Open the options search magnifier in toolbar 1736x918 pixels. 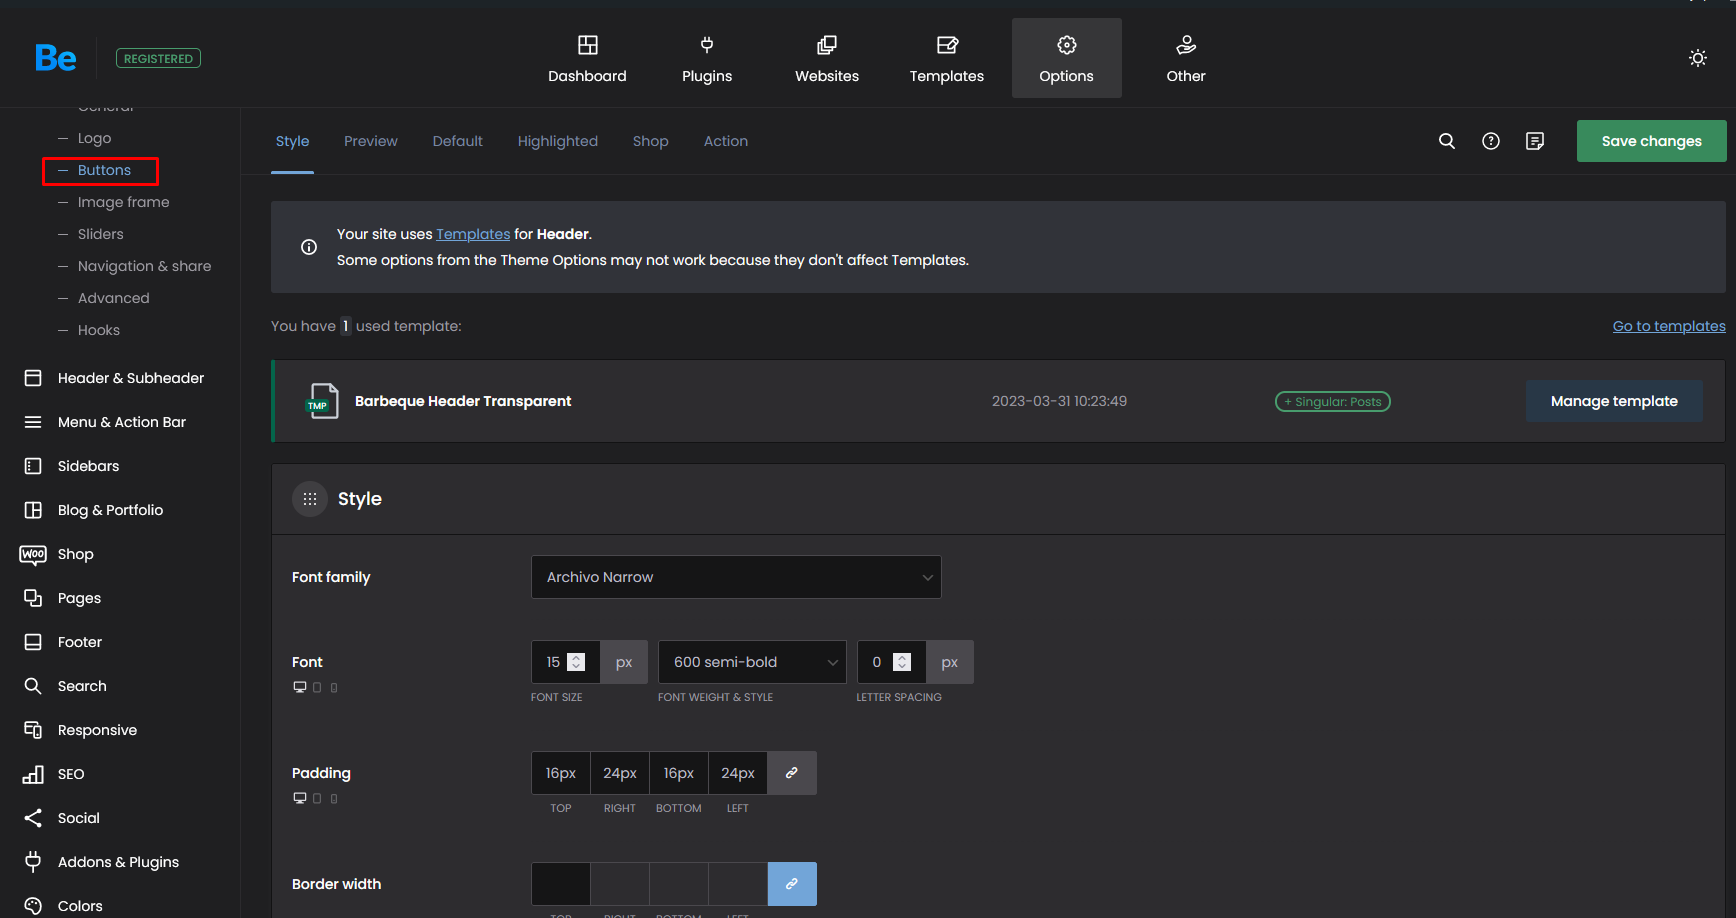tap(1447, 141)
